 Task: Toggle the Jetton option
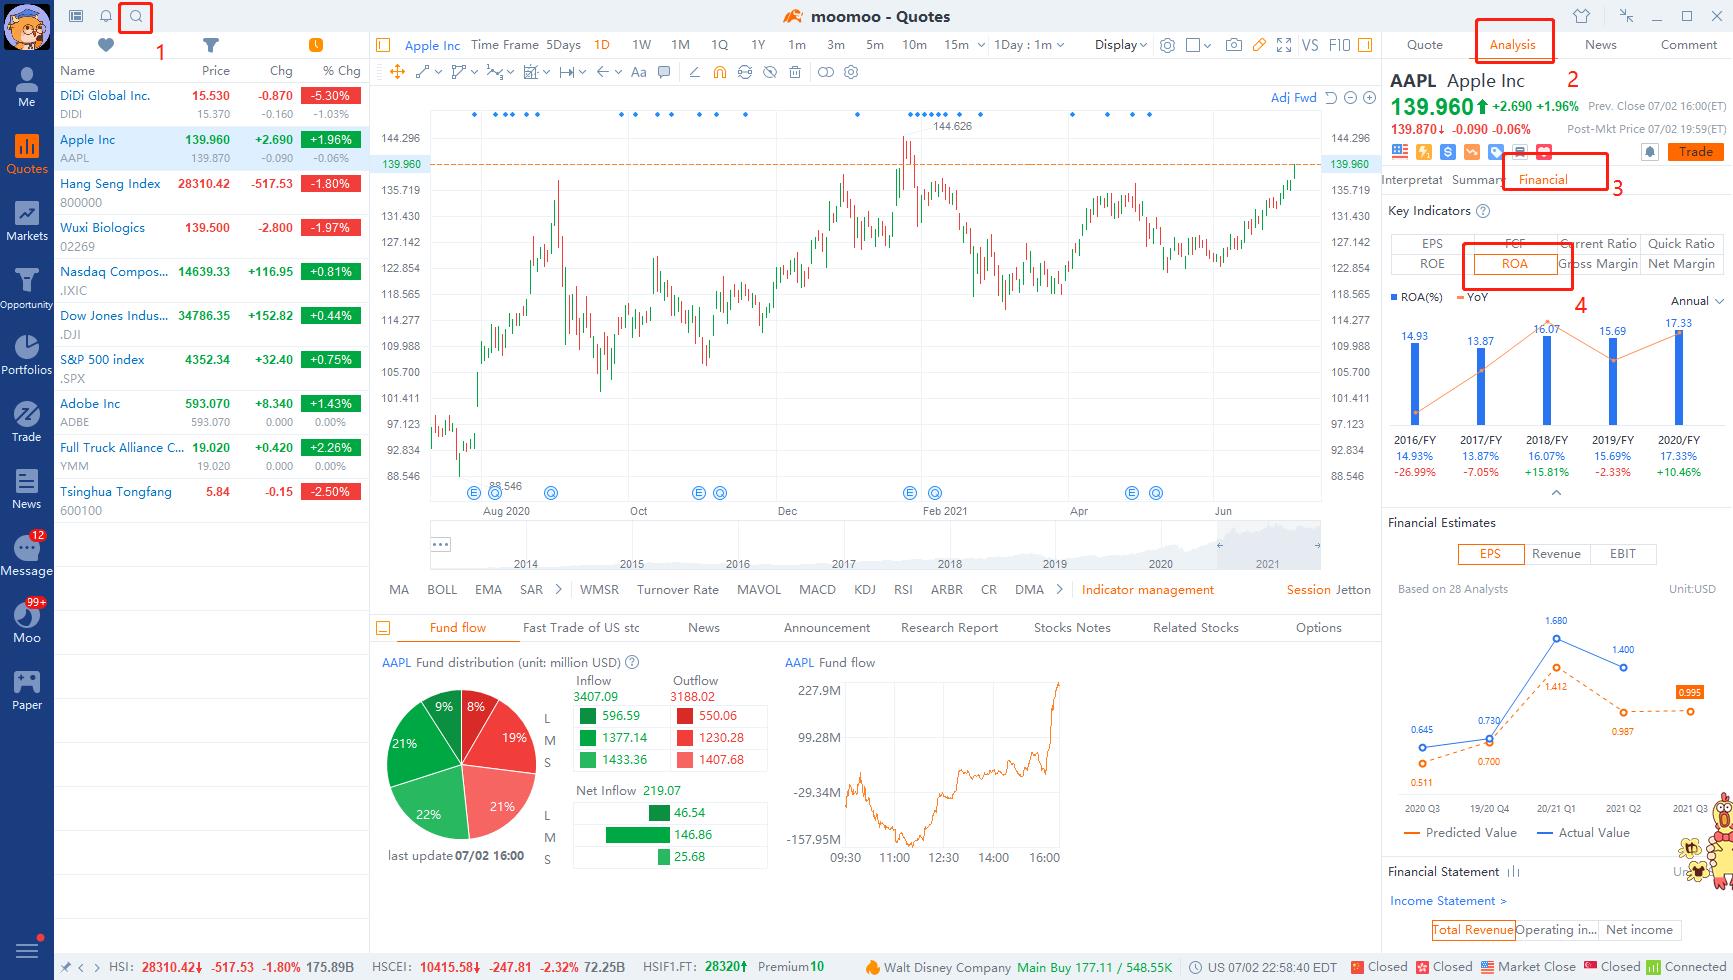1354,590
